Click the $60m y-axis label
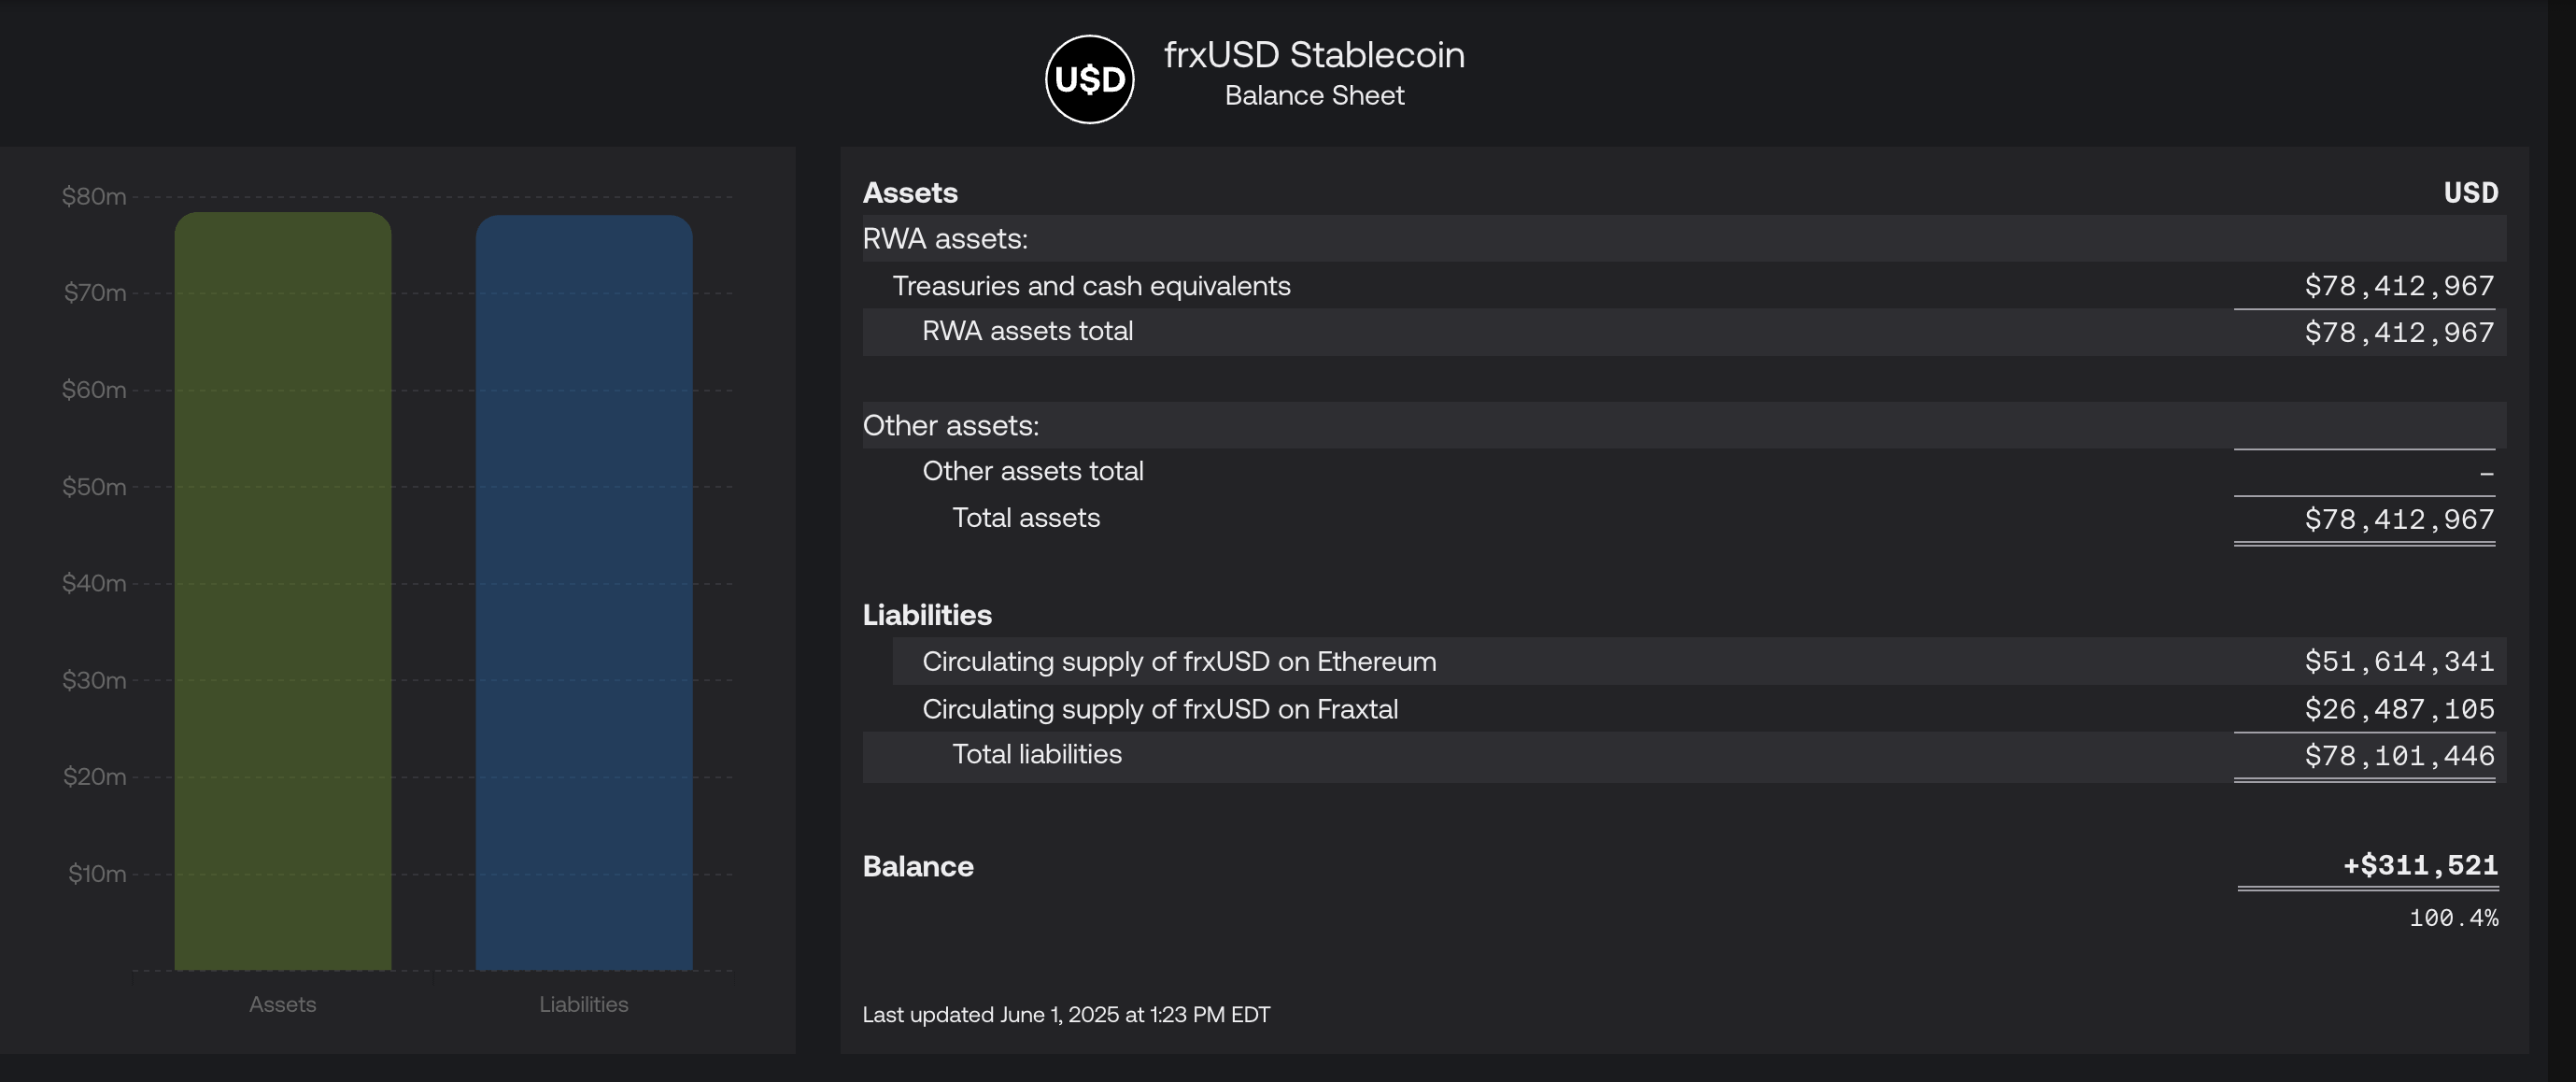The width and height of the screenshot is (2576, 1082). pos(94,390)
